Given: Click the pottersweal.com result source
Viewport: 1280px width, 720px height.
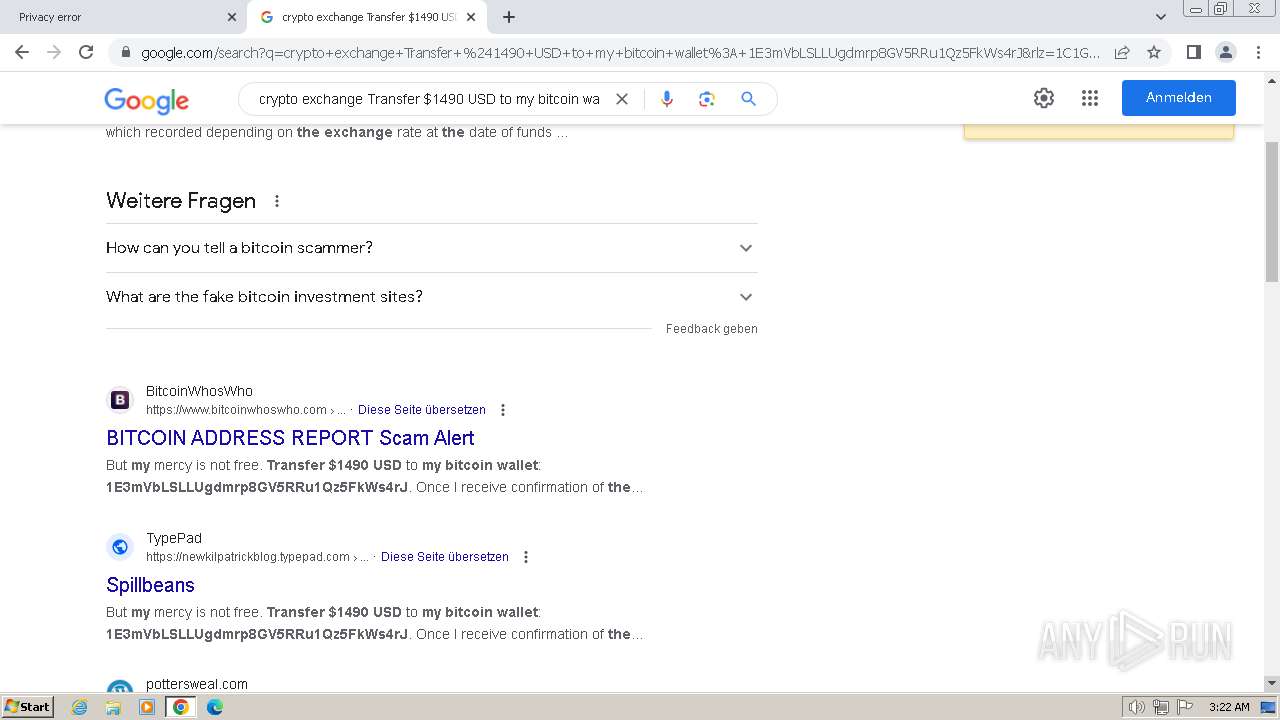Looking at the screenshot, I should pos(197,685).
